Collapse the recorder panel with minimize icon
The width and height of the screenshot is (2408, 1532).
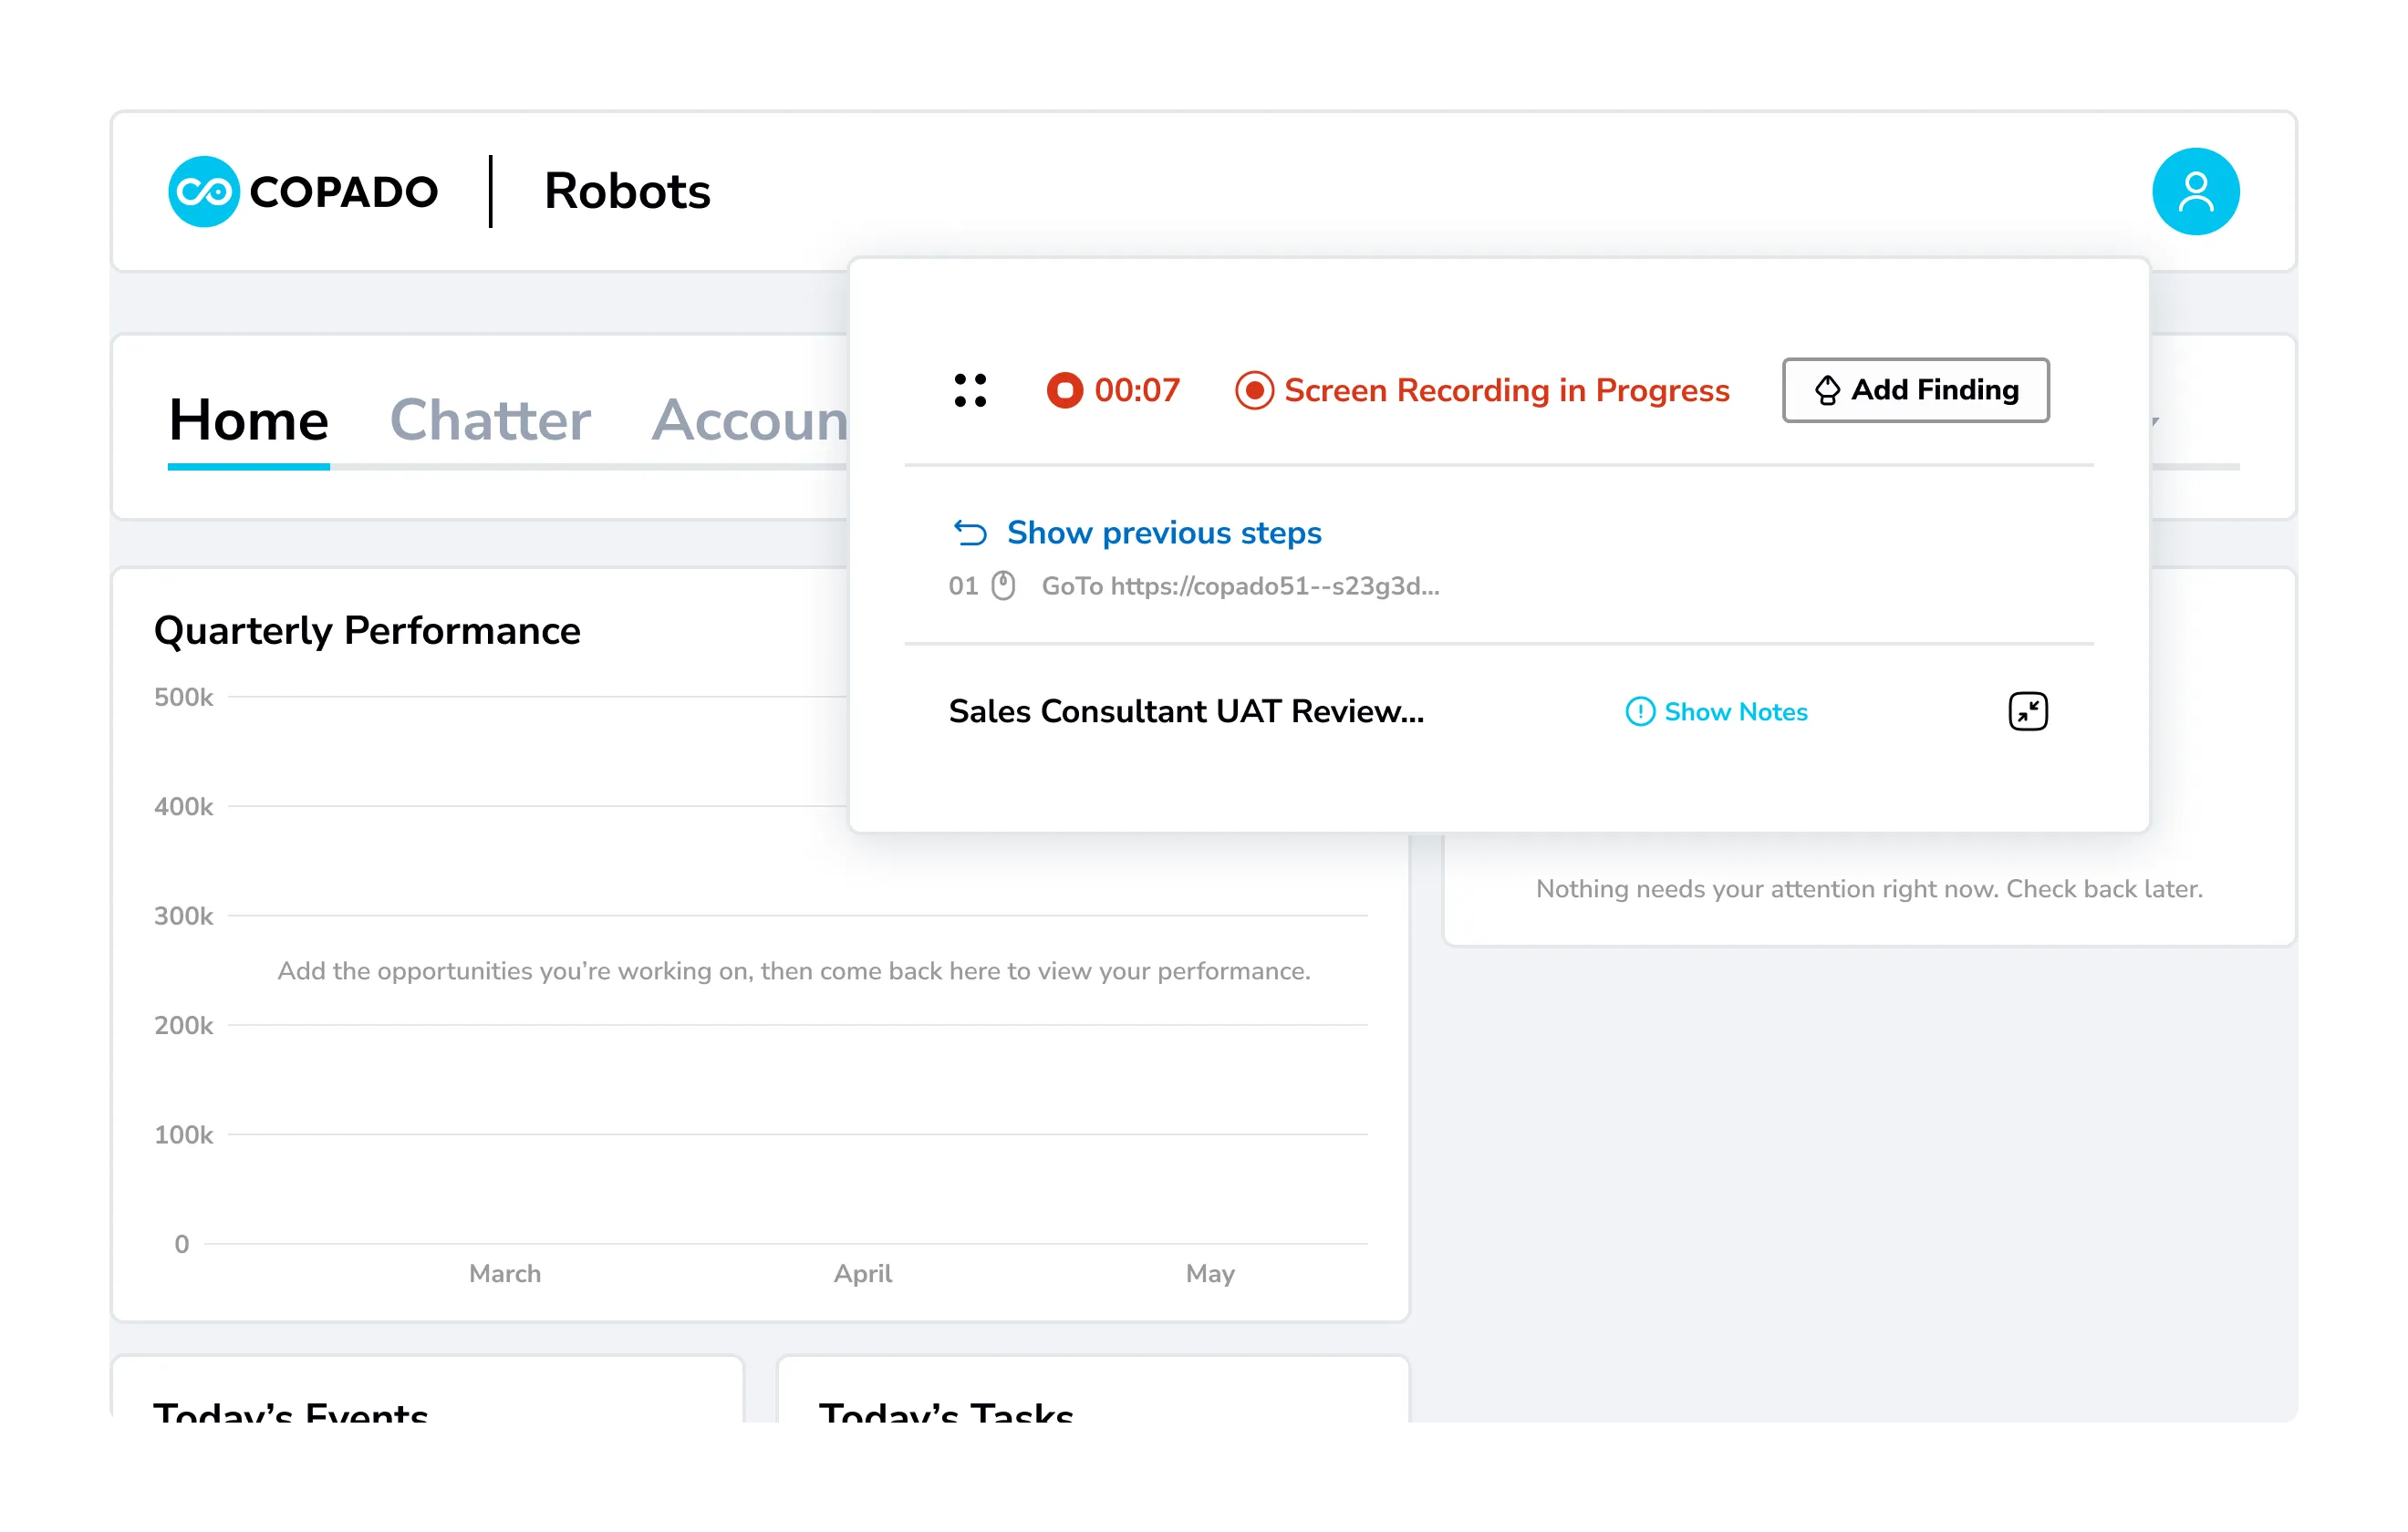[x=2027, y=711]
